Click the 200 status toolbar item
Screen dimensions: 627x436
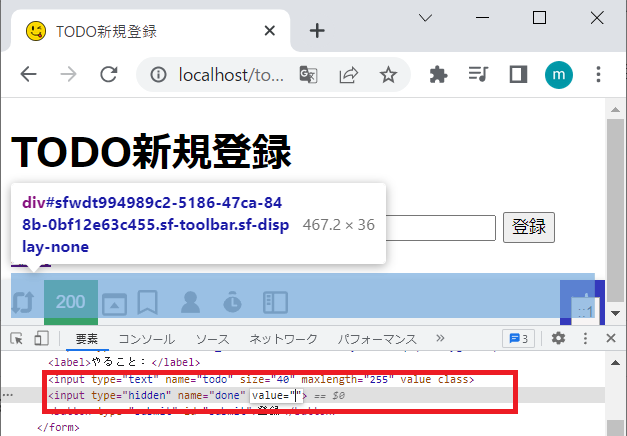pyautogui.click(x=70, y=301)
